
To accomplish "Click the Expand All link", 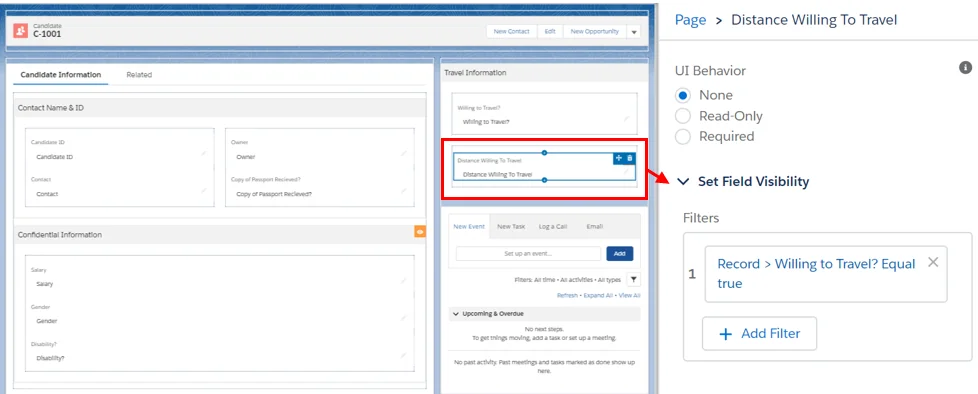I will (x=598, y=296).
